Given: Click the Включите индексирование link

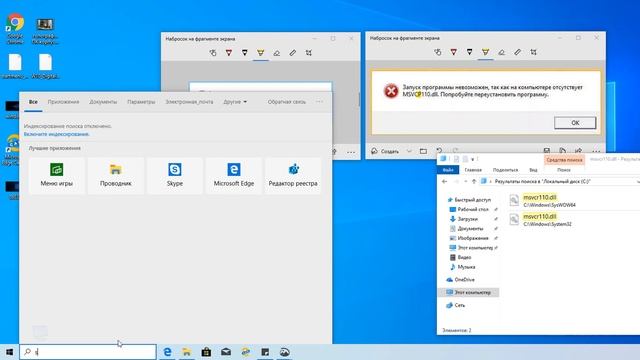Looking at the screenshot, I should coord(56,134).
